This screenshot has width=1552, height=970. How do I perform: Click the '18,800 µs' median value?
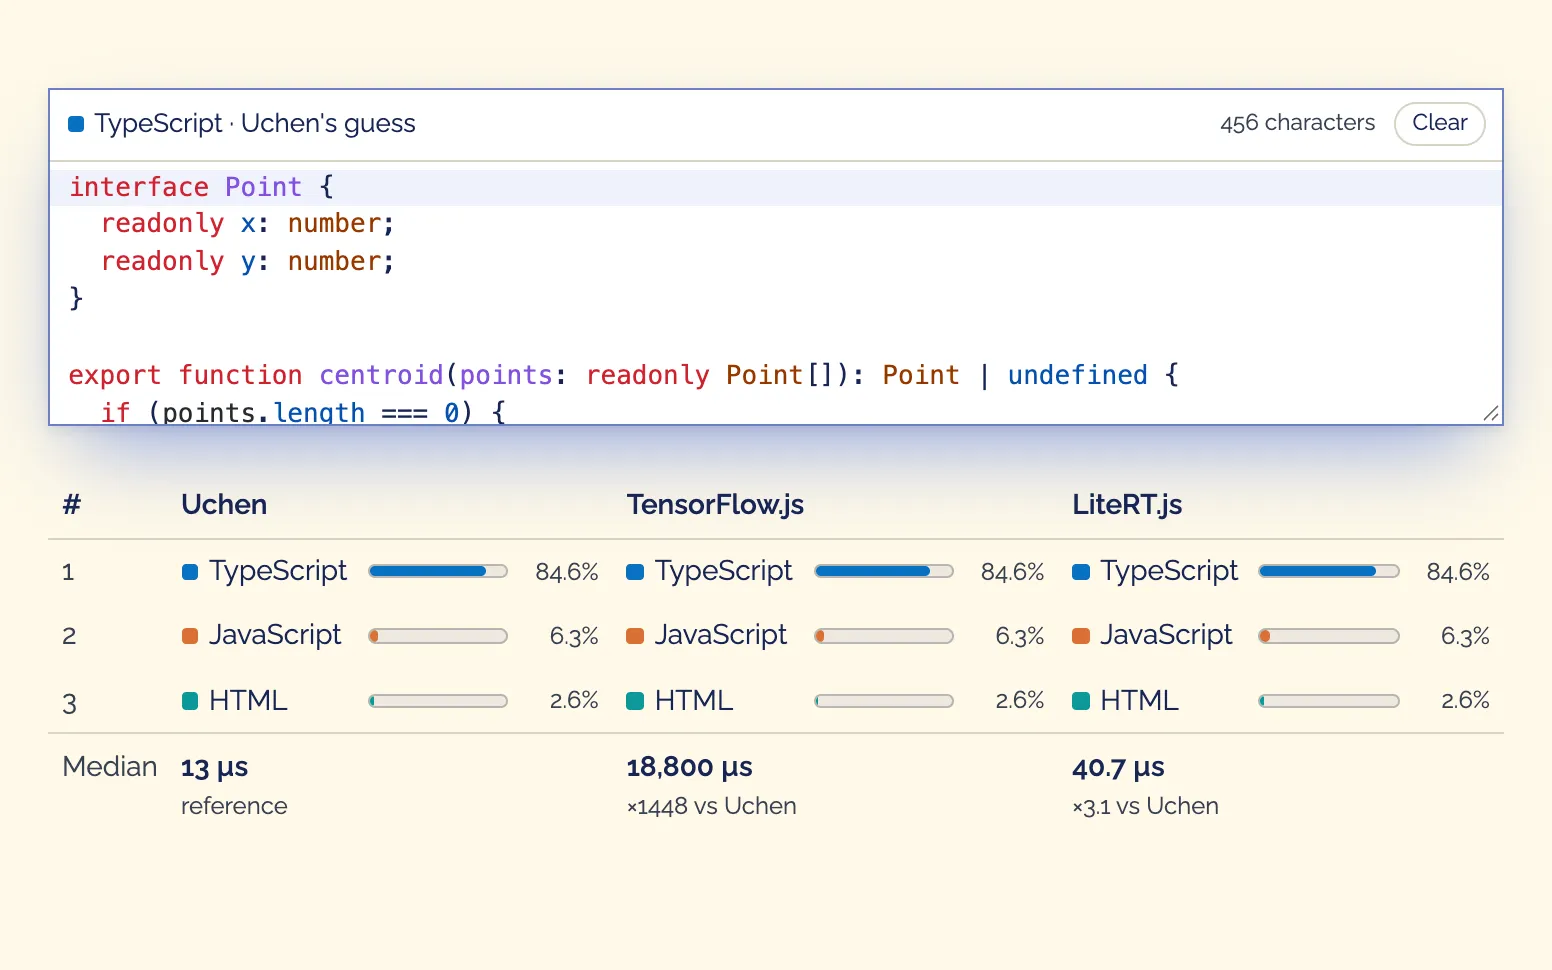coord(689,768)
